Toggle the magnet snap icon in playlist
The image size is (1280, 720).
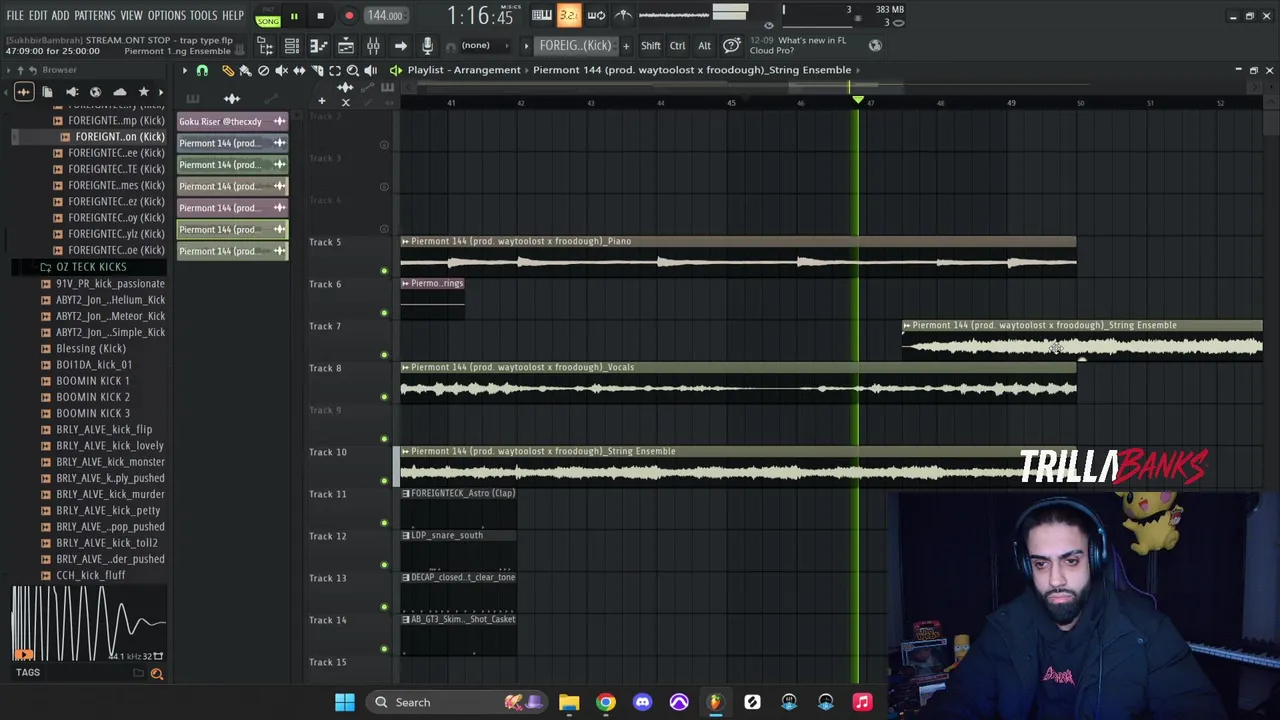202,70
